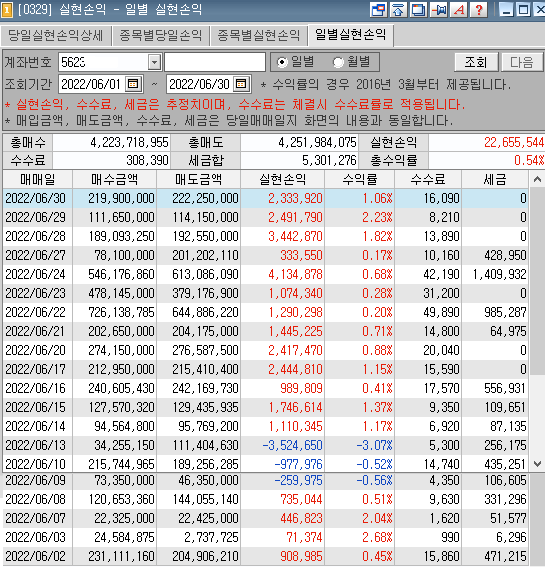Click loss rate -0.52%
This screenshot has width=545, height=567.
click(374, 464)
